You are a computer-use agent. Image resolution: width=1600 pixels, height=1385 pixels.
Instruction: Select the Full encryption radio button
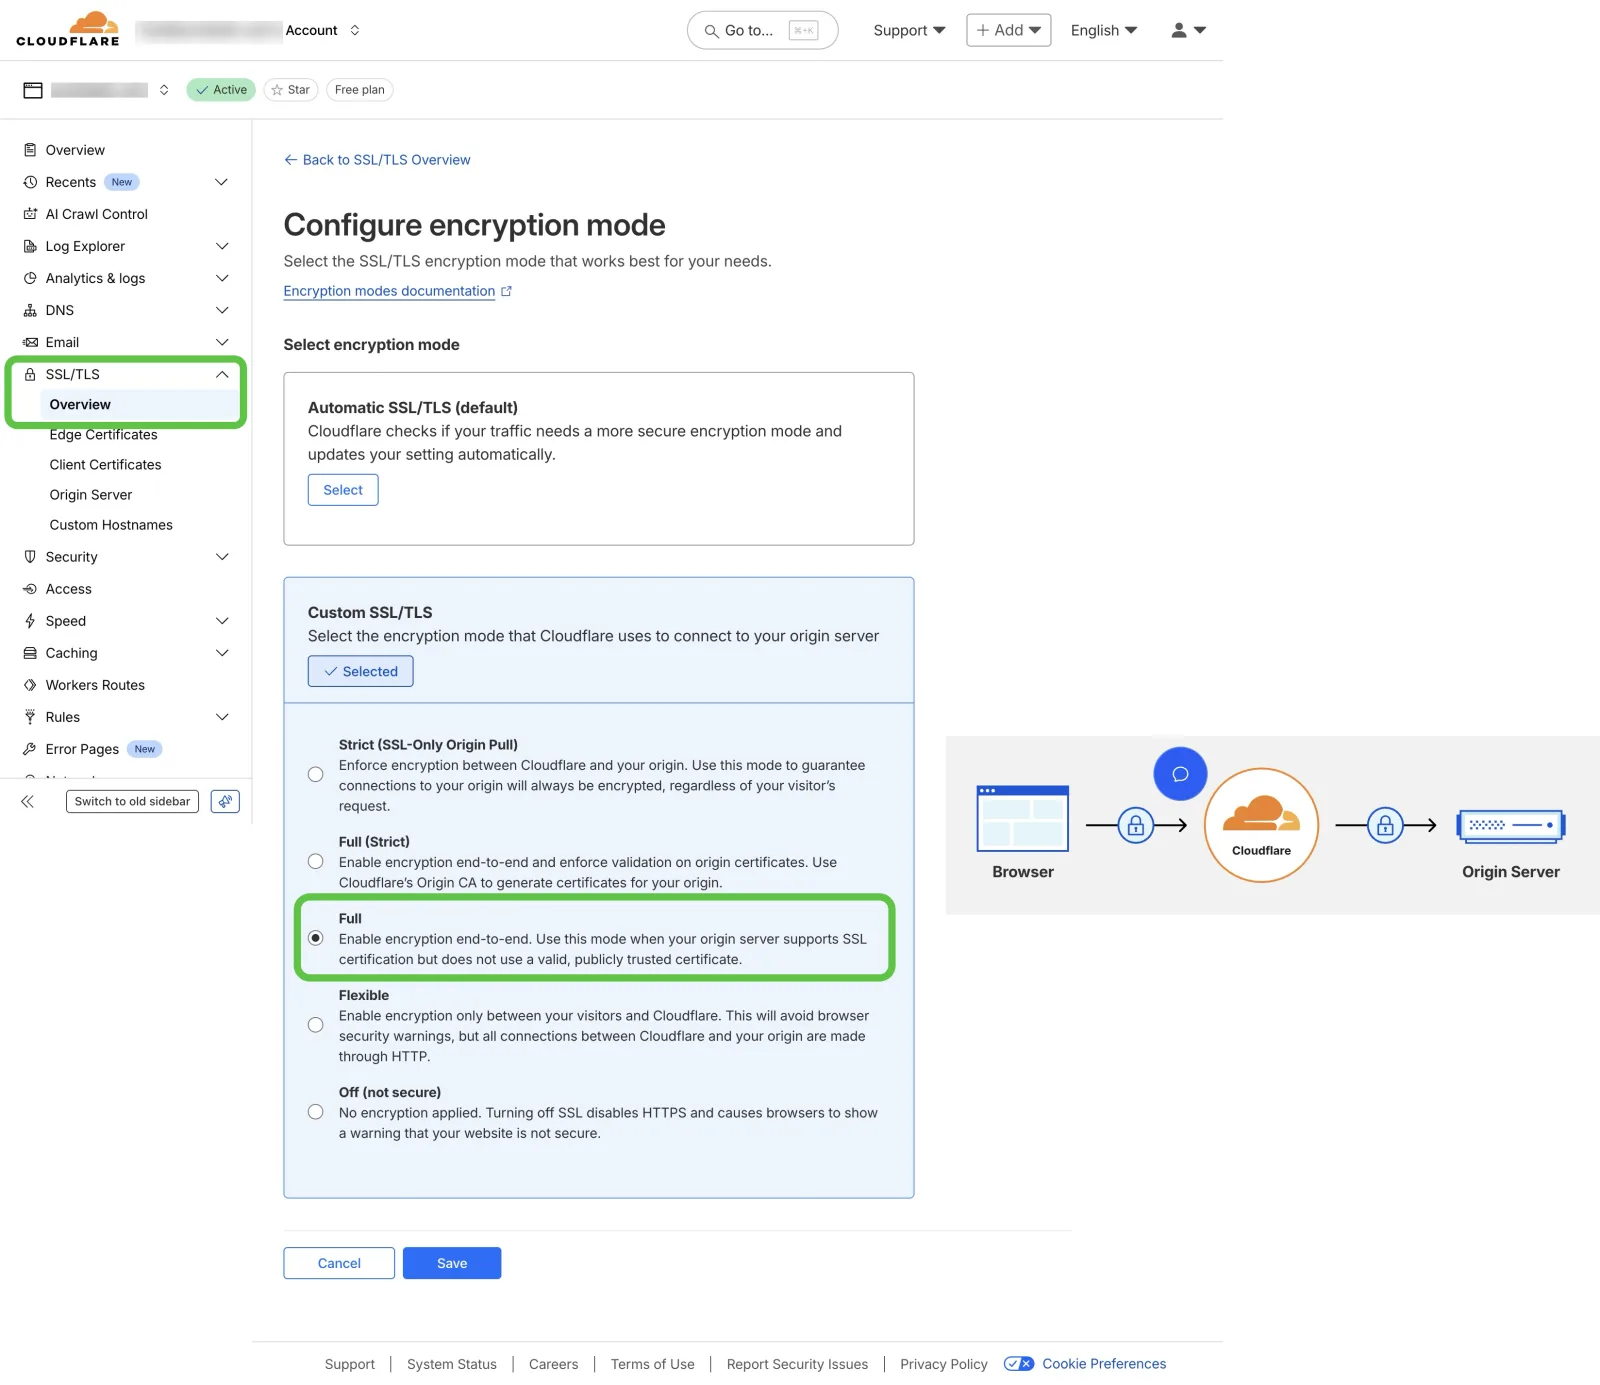pos(316,938)
